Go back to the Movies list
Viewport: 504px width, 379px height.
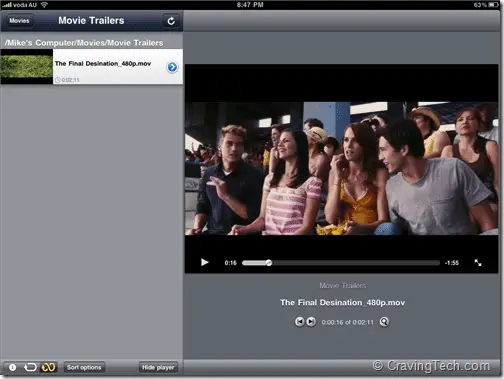(19, 21)
